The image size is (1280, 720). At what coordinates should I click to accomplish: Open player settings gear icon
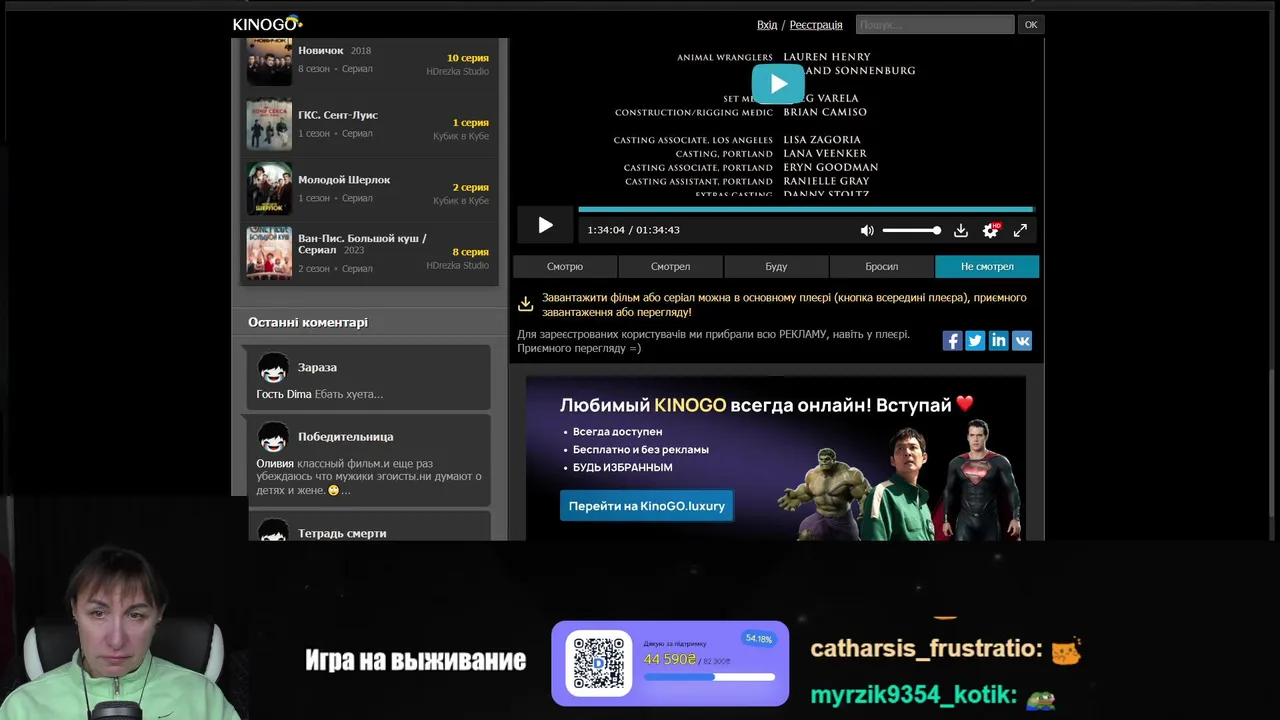990,230
